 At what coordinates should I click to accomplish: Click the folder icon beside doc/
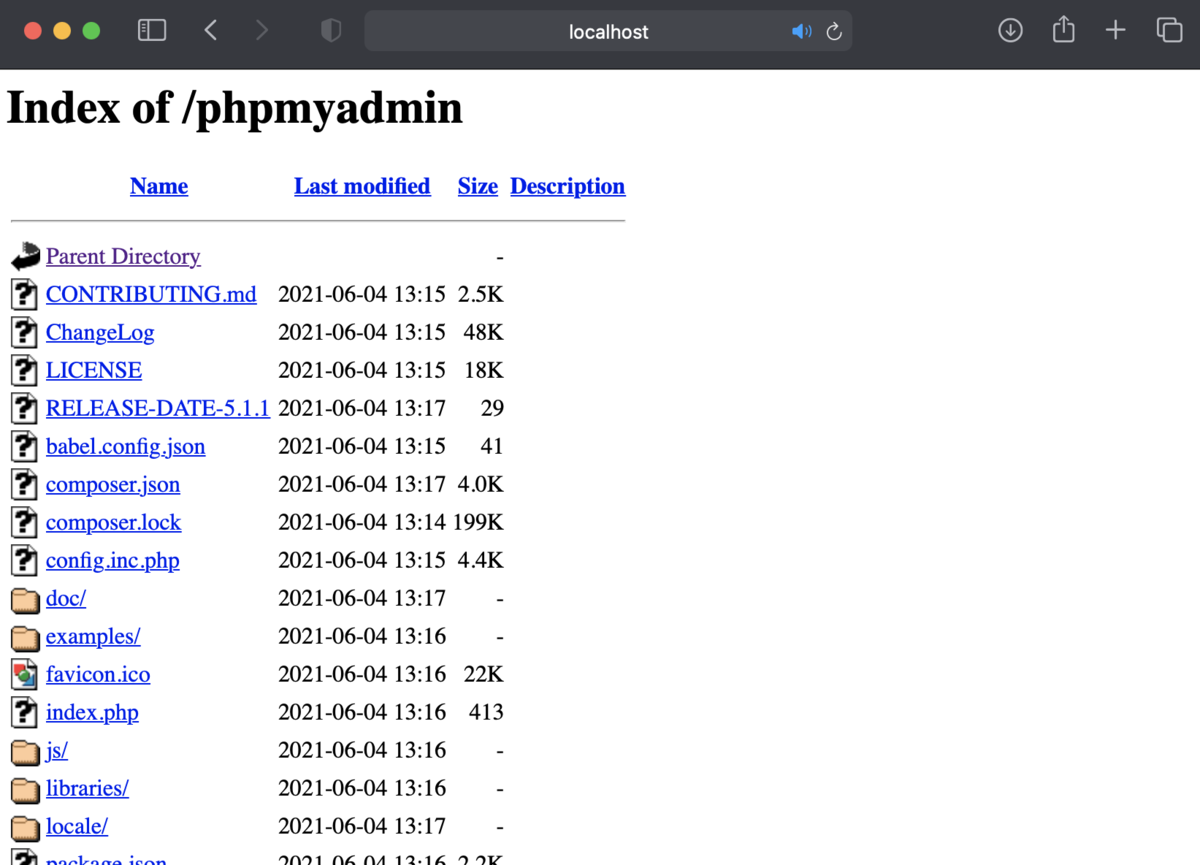(x=25, y=599)
